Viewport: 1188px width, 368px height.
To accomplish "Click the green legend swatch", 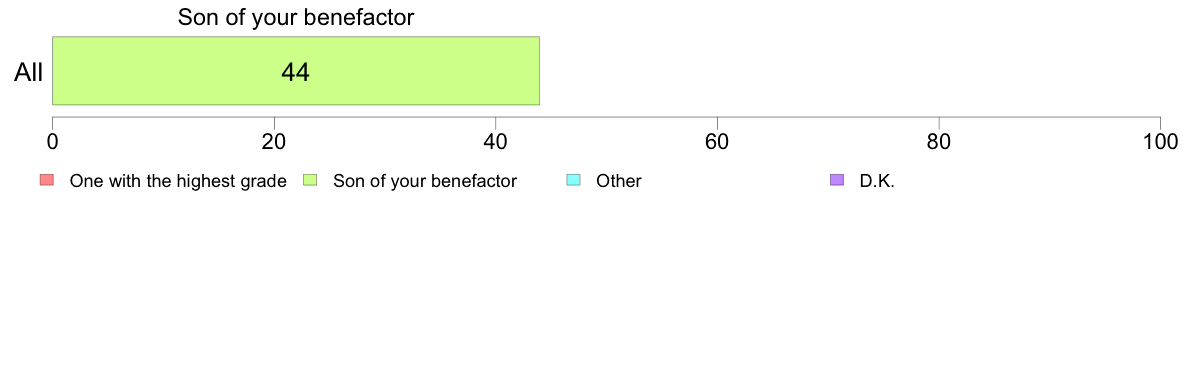I will [310, 180].
